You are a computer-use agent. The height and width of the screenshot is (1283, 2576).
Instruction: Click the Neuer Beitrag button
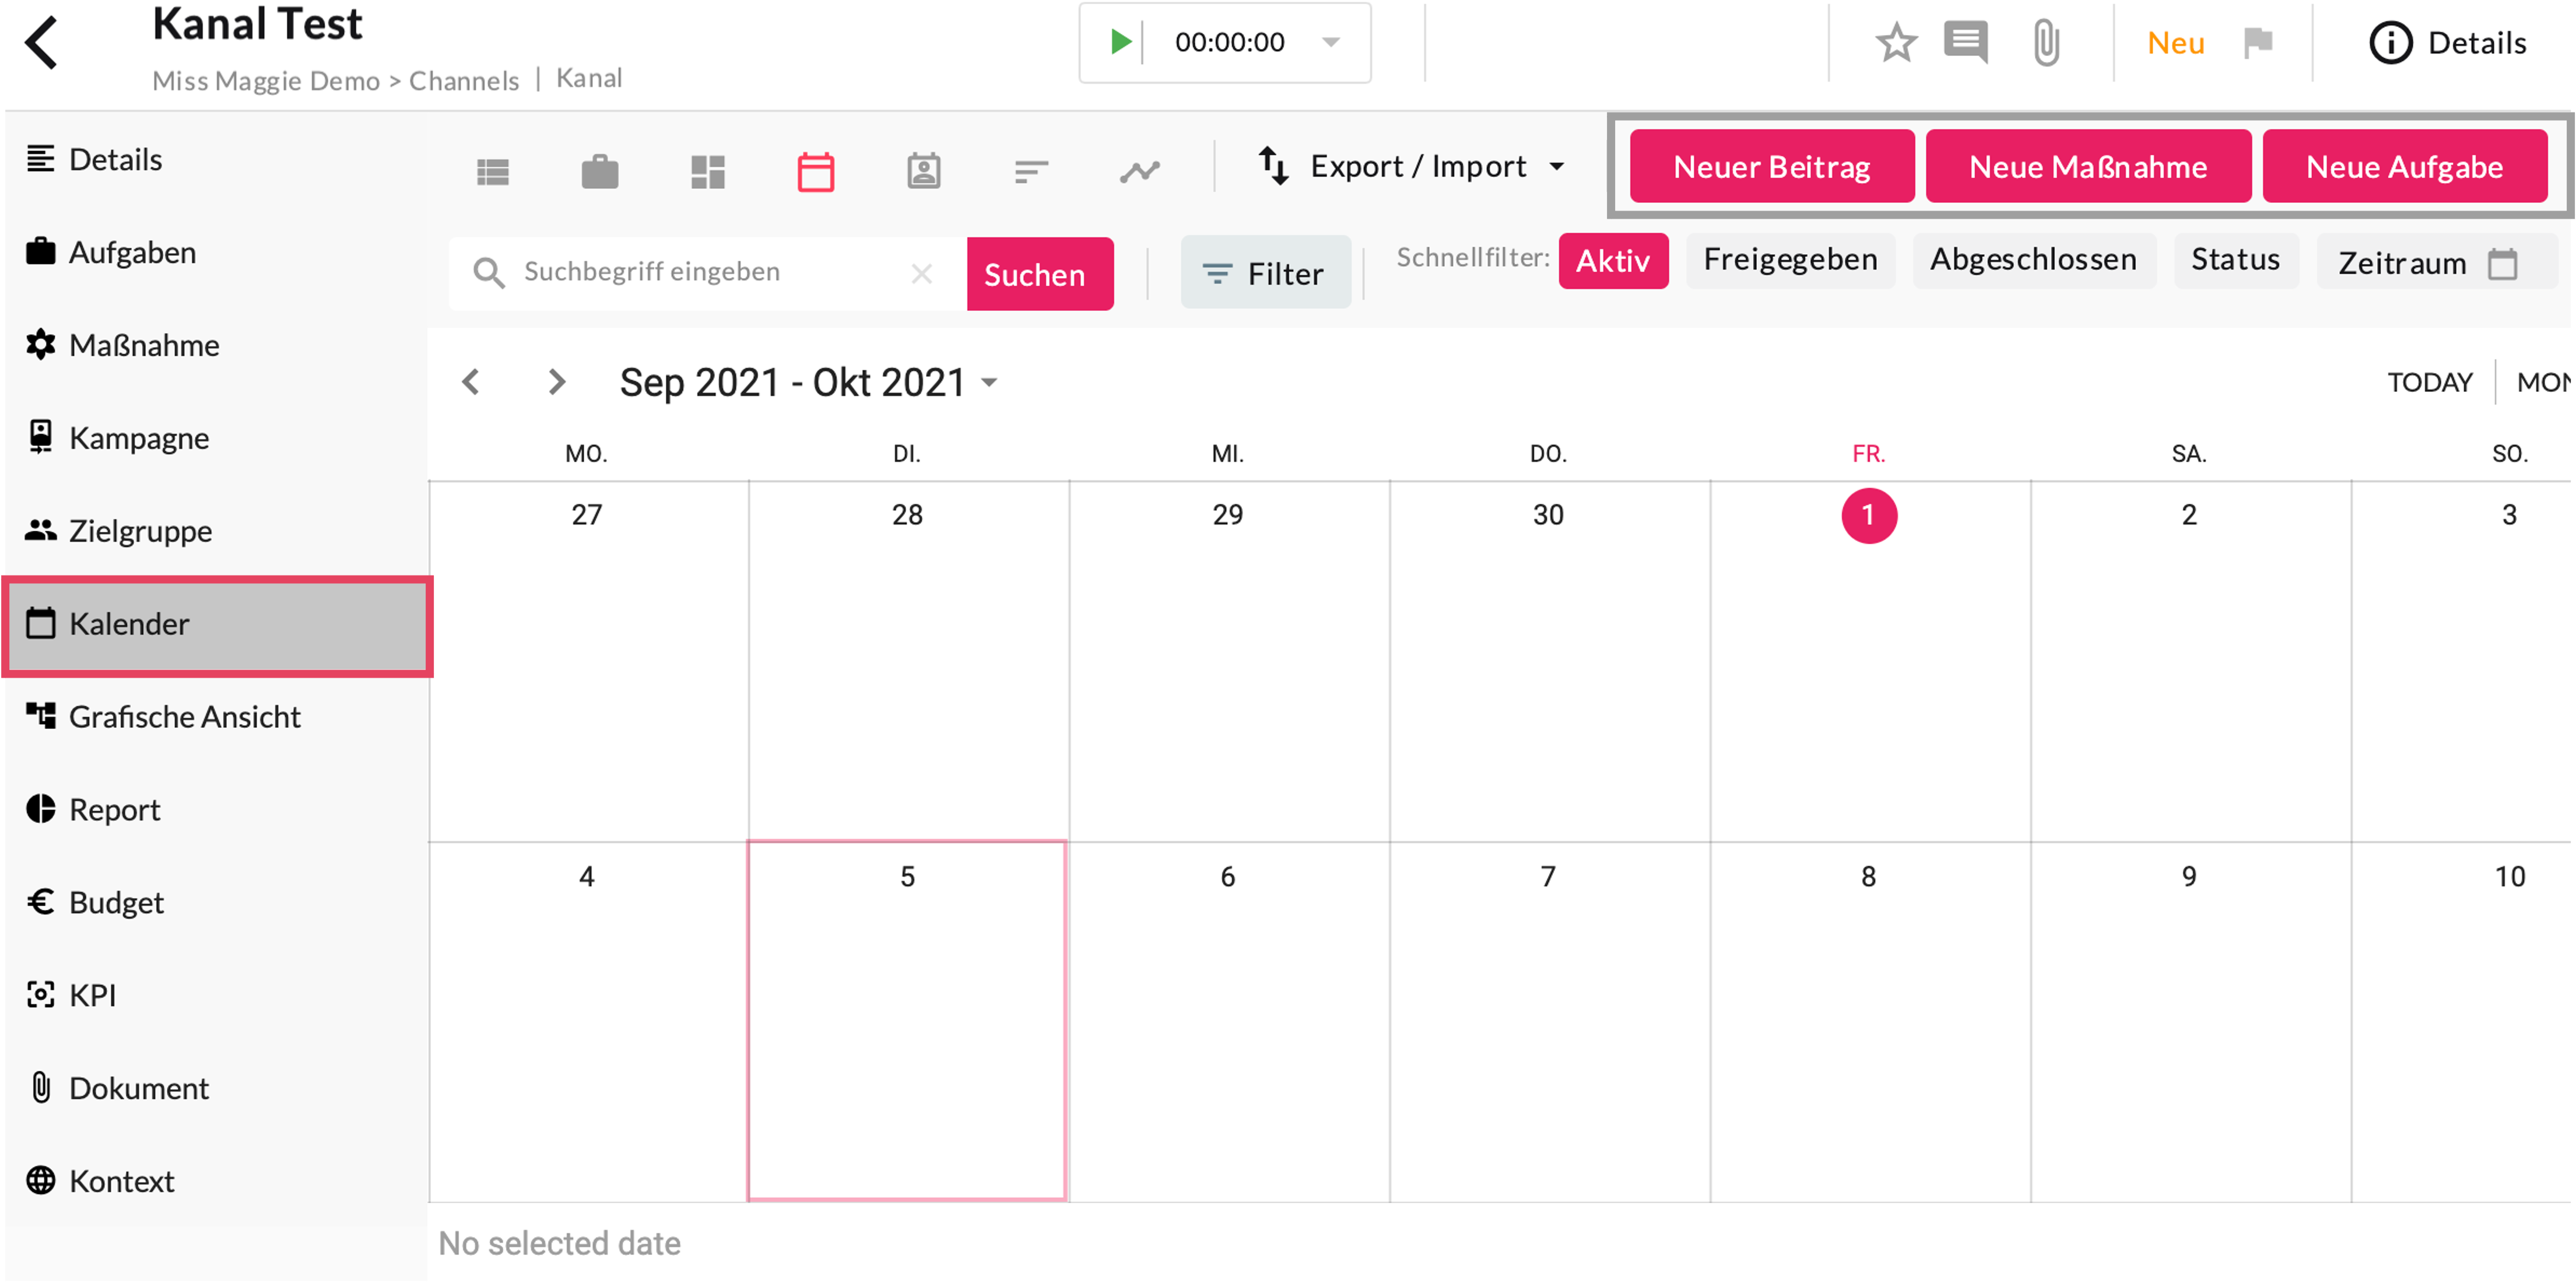(1771, 167)
